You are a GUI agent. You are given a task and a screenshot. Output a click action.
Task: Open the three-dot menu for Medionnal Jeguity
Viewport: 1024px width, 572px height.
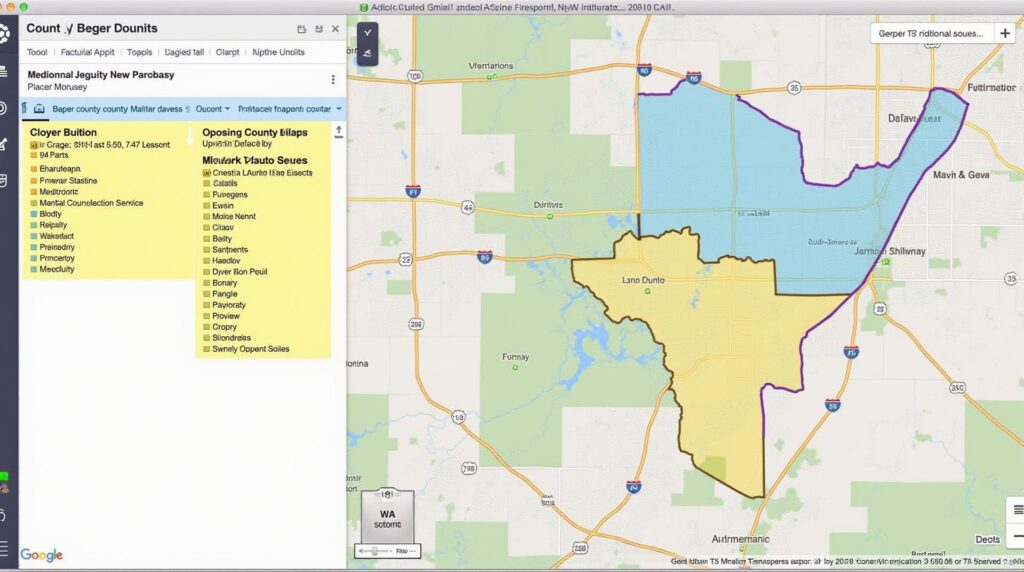click(333, 80)
